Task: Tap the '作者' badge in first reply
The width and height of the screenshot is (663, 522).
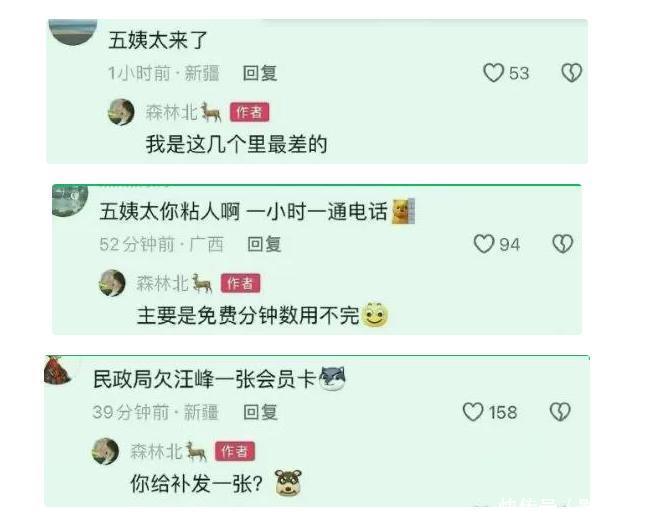Action: click(x=249, y=112)
